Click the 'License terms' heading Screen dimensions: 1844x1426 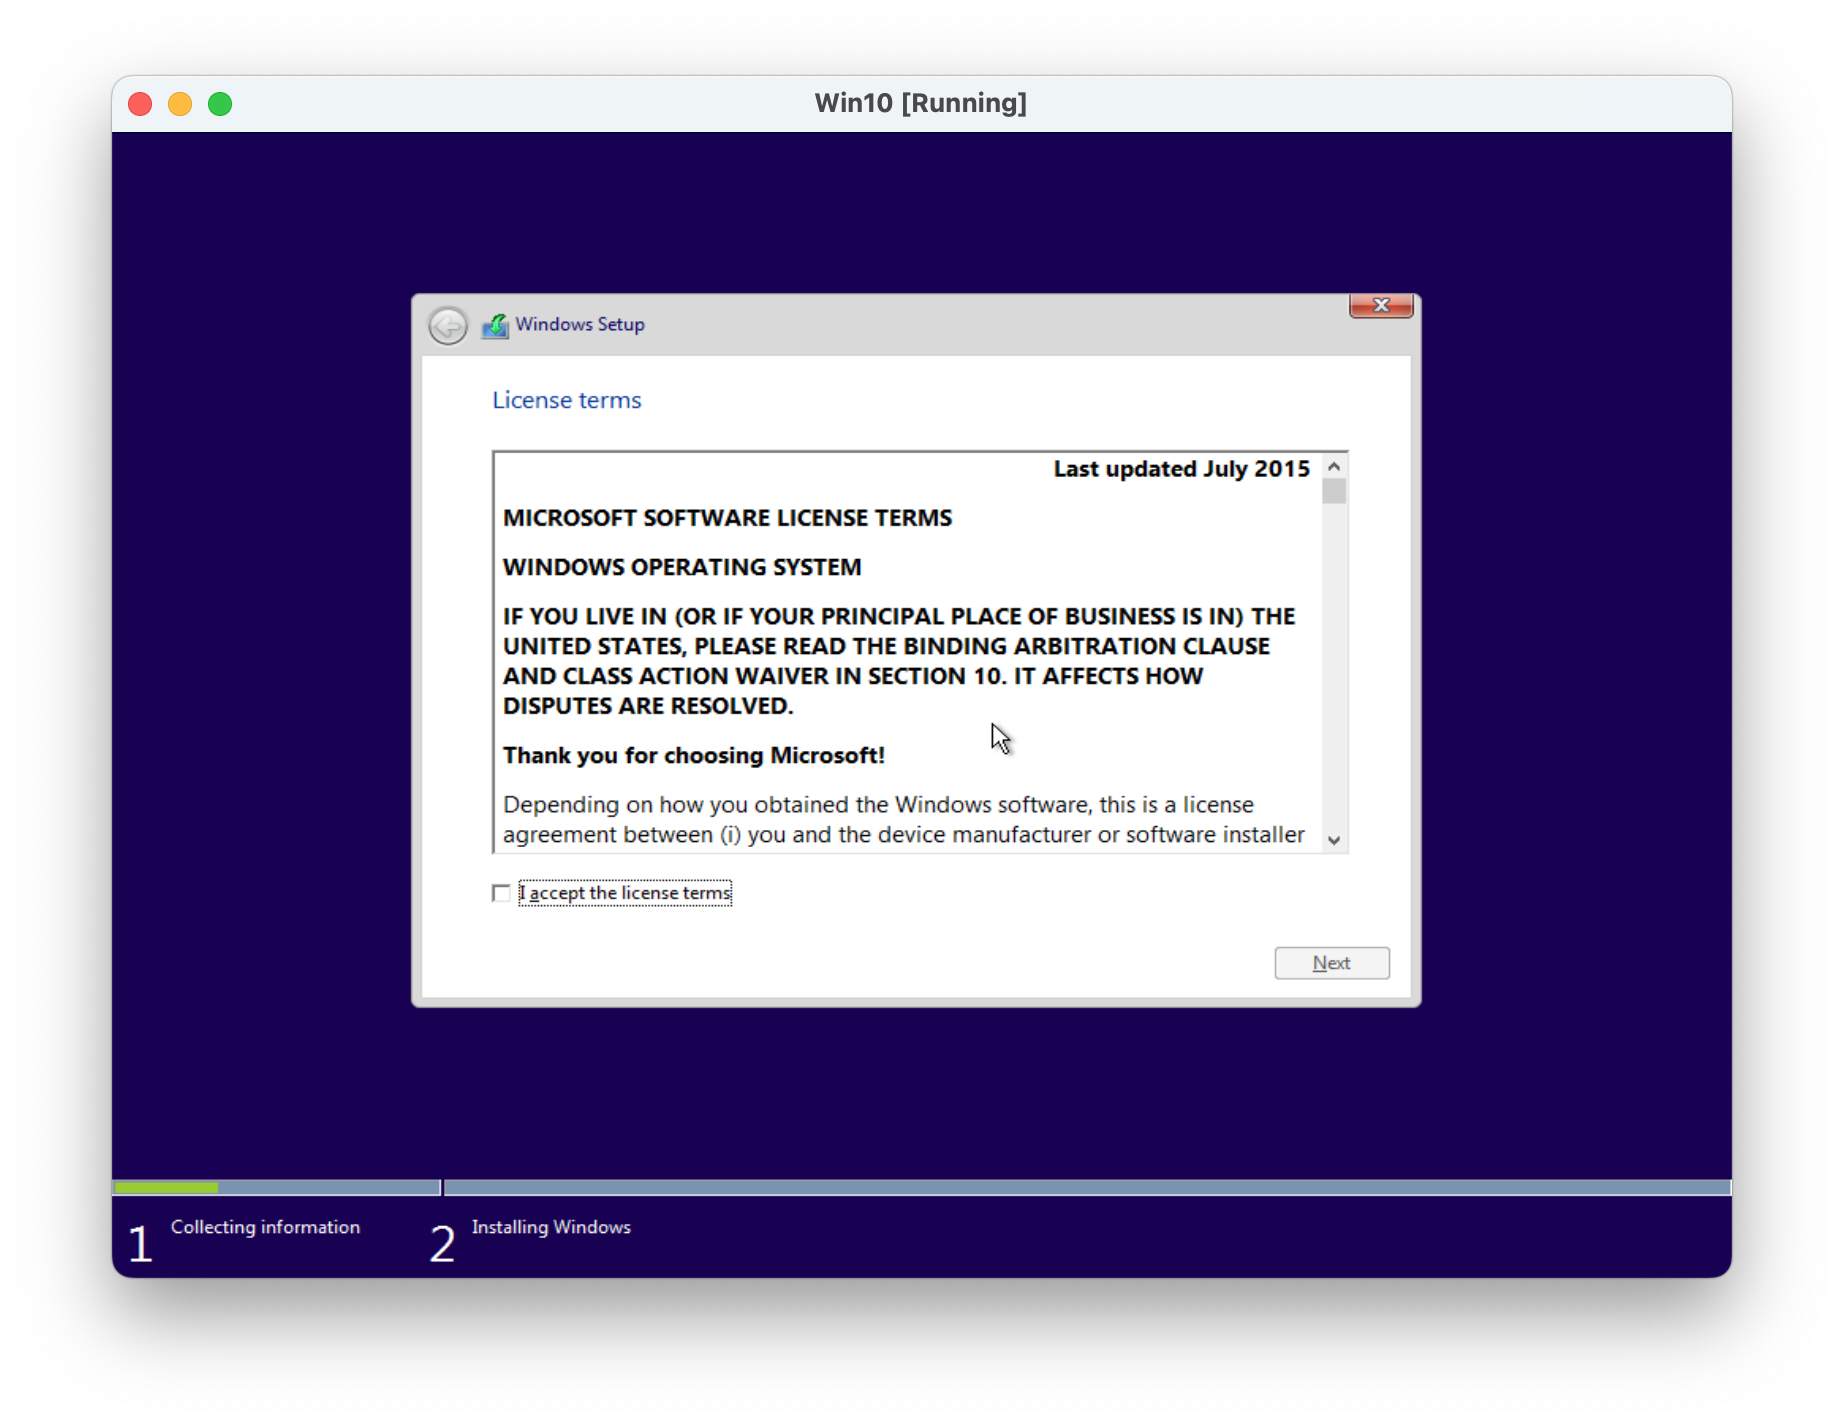pyautogui.click(x=566, y=400)
